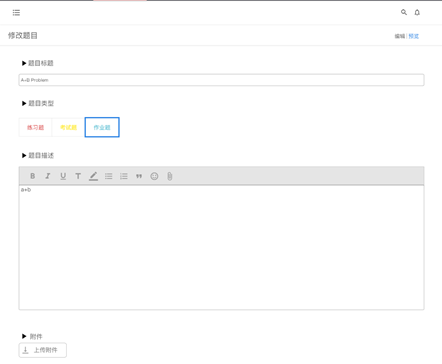Open the hamburger menu icon
Viewport: 442px width, 364px height.
[16, 13]
